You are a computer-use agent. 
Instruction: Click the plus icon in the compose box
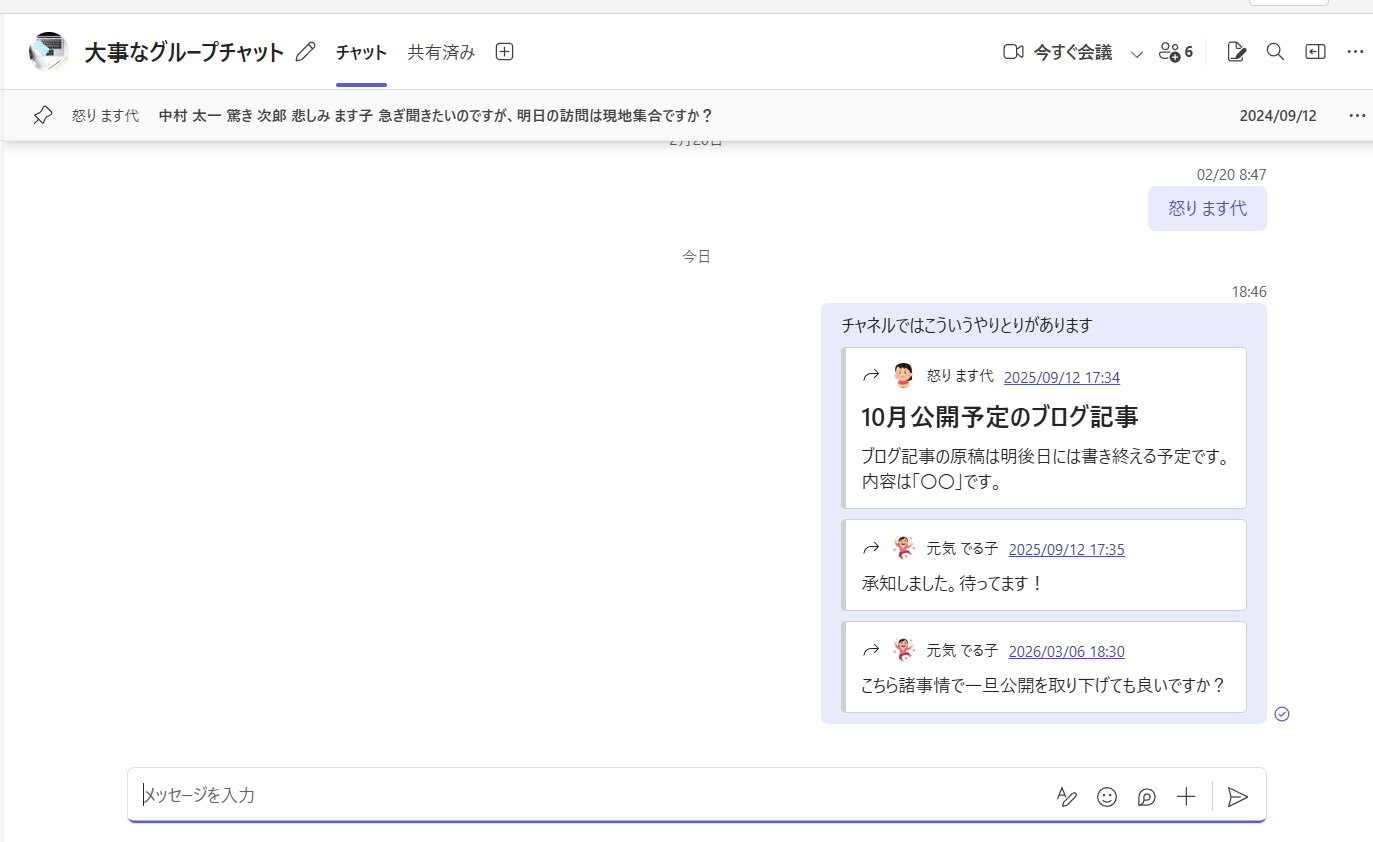[x=1186, y=797]
